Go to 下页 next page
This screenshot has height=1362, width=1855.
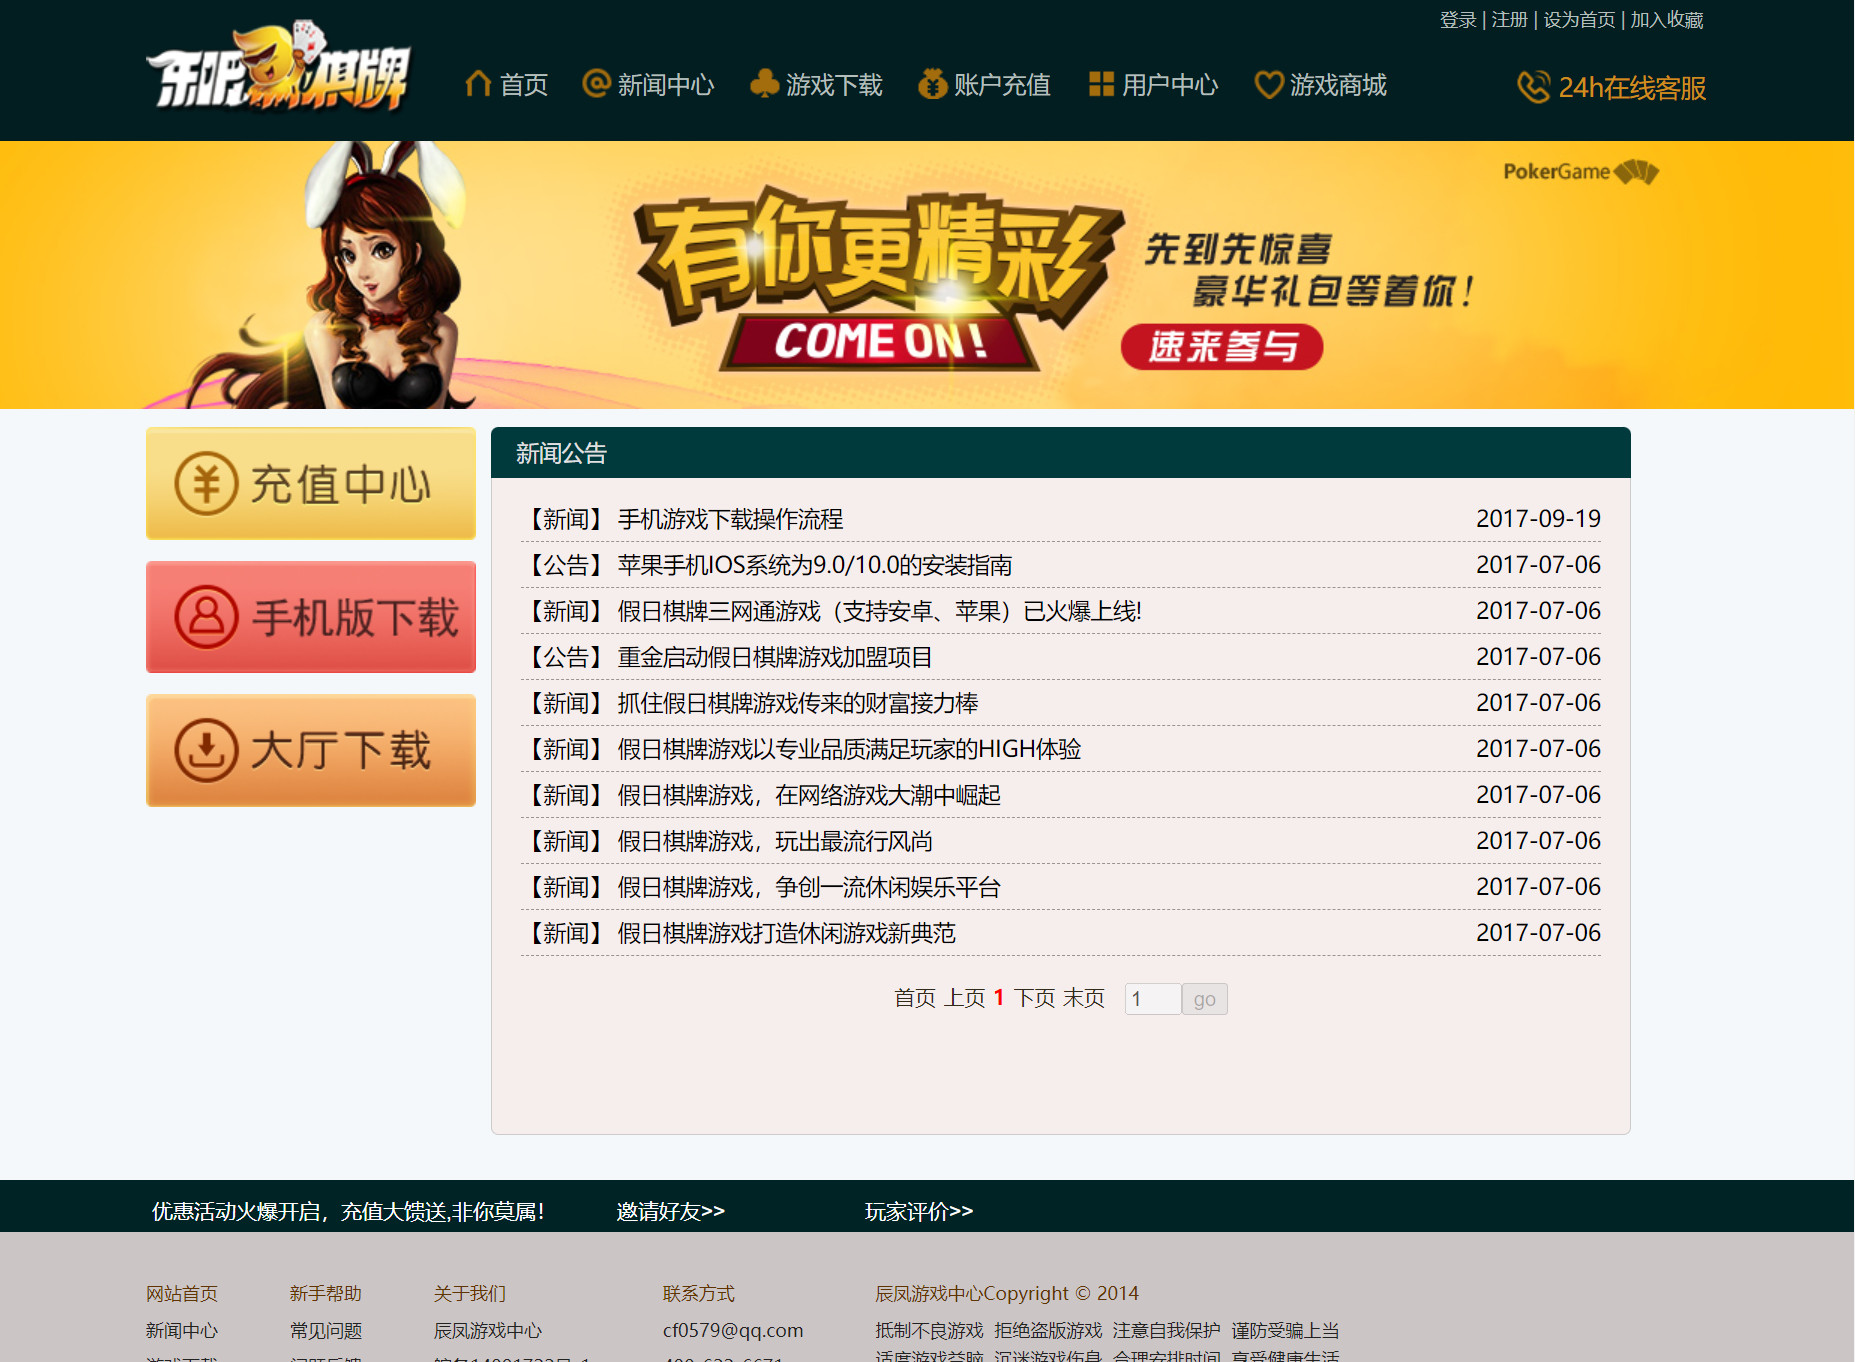click(1034, 998)
